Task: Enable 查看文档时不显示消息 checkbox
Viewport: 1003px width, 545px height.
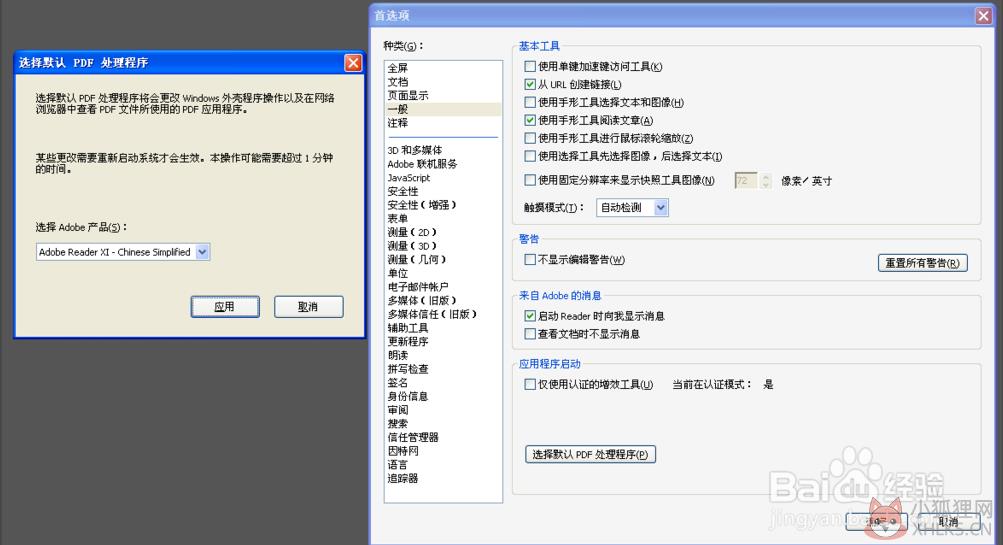Action: click(530, 333)
